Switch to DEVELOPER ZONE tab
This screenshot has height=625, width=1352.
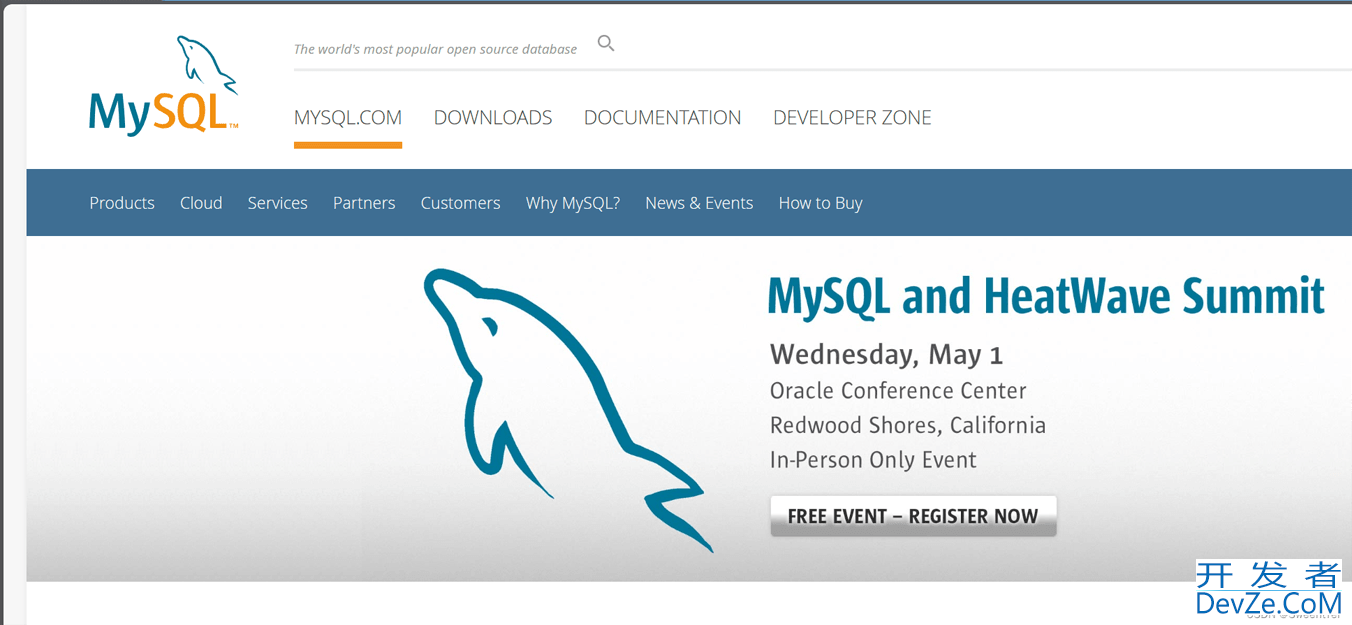(x=852, y=118)
